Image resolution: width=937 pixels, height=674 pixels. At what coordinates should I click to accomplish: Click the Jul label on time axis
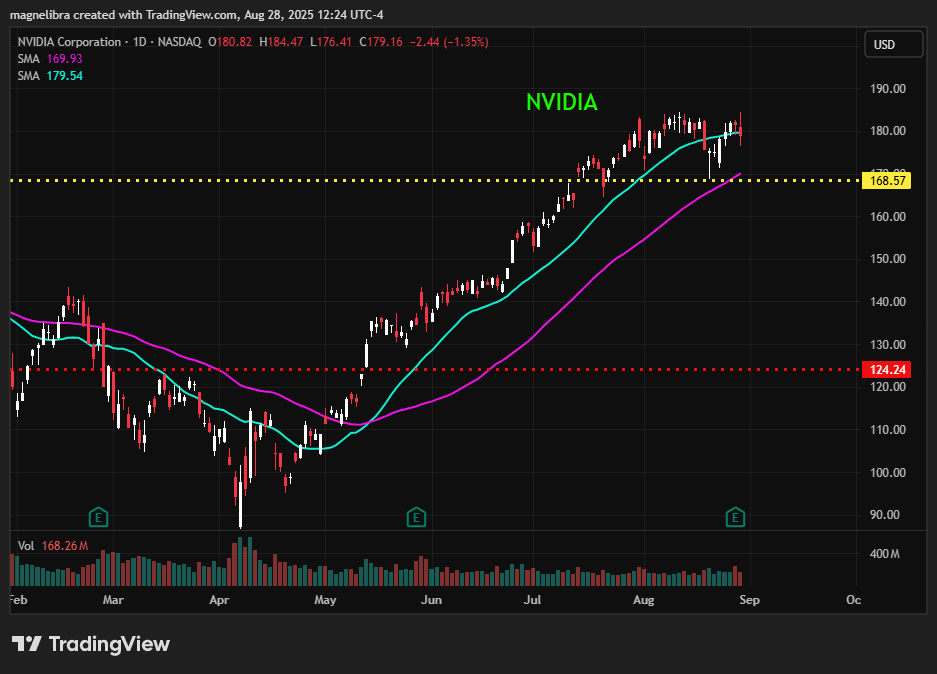pos(532,599)
